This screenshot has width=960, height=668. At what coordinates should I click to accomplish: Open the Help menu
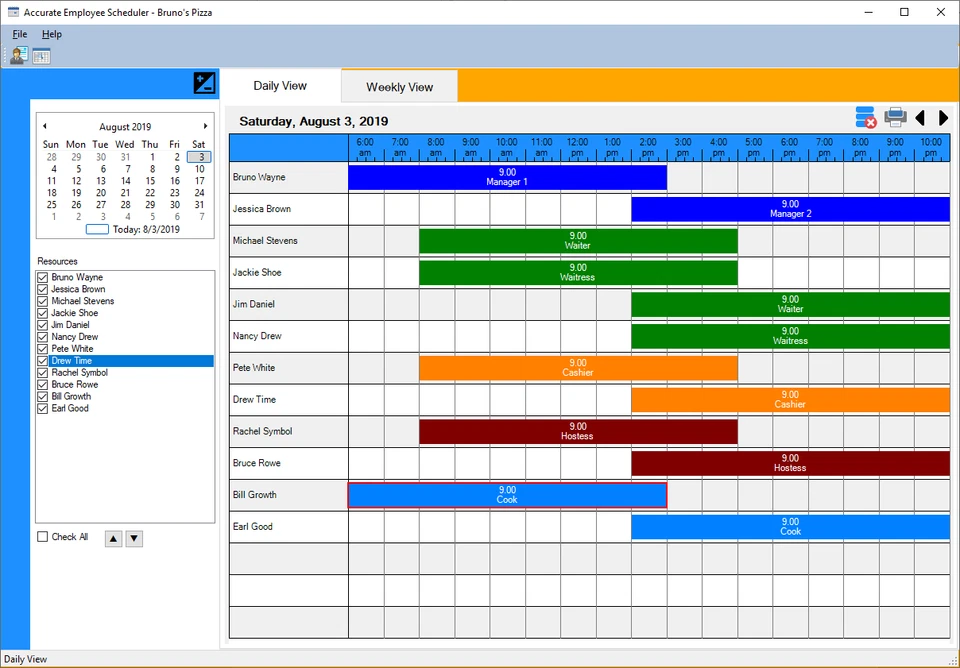[51, 33]
